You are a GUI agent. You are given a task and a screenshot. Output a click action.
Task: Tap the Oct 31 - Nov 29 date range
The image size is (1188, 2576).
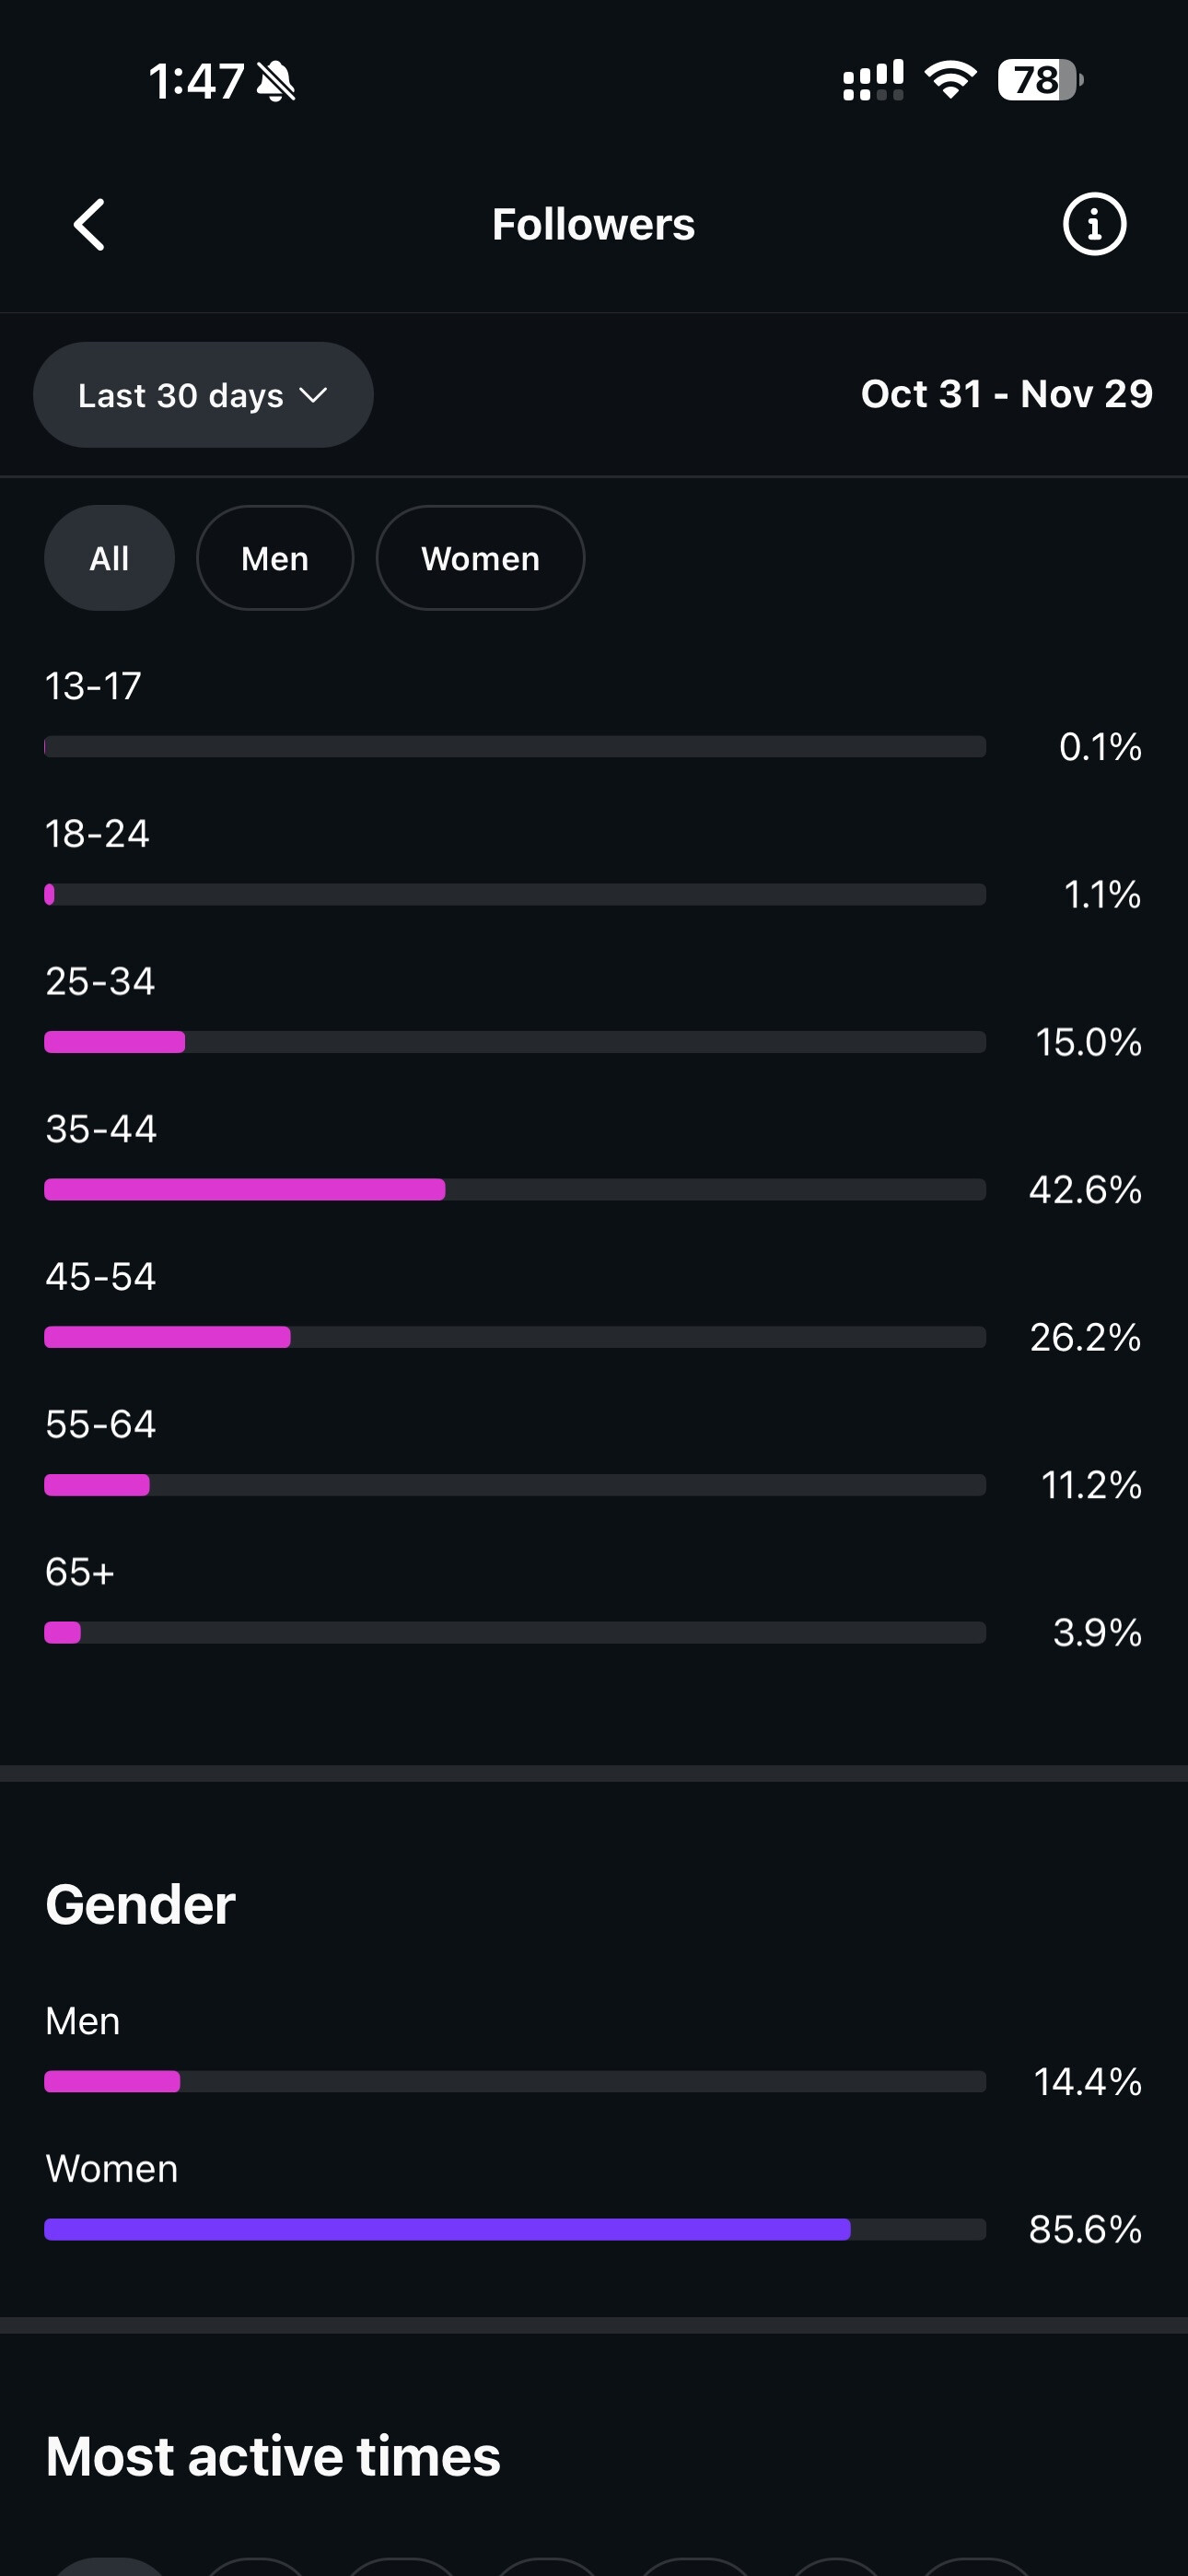click(x=1006, y=394)
